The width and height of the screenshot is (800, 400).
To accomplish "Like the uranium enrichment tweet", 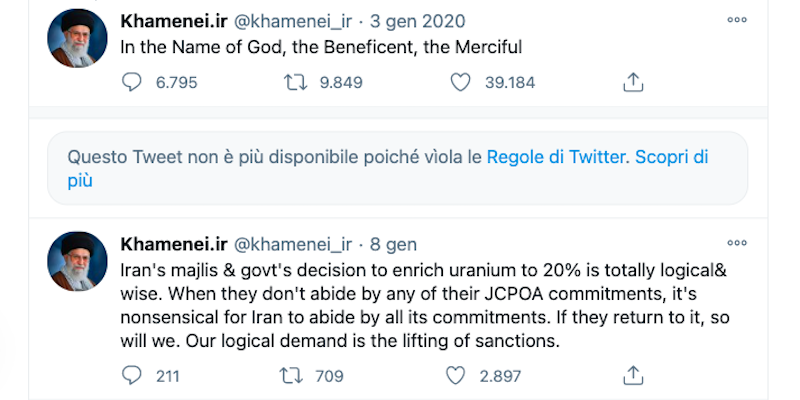I will tap(456, 376).
